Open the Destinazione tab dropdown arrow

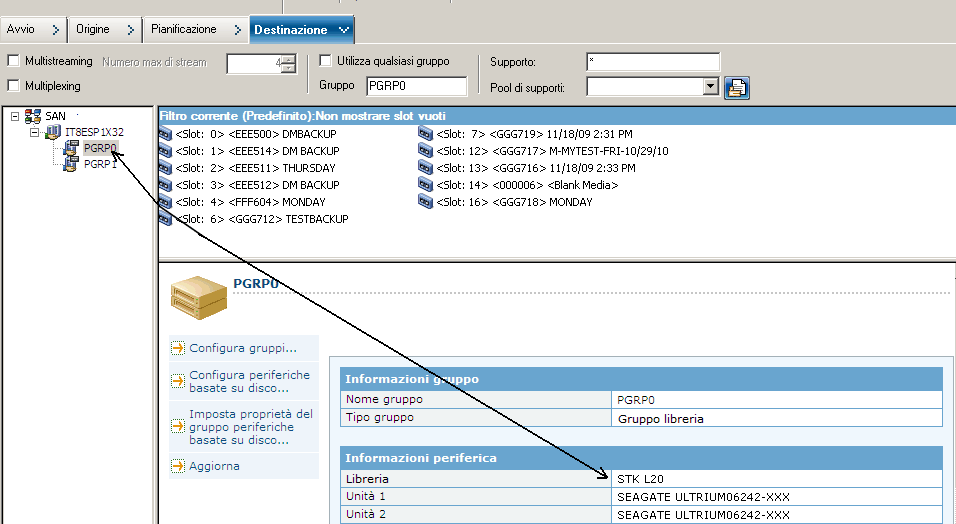(343, 29)
